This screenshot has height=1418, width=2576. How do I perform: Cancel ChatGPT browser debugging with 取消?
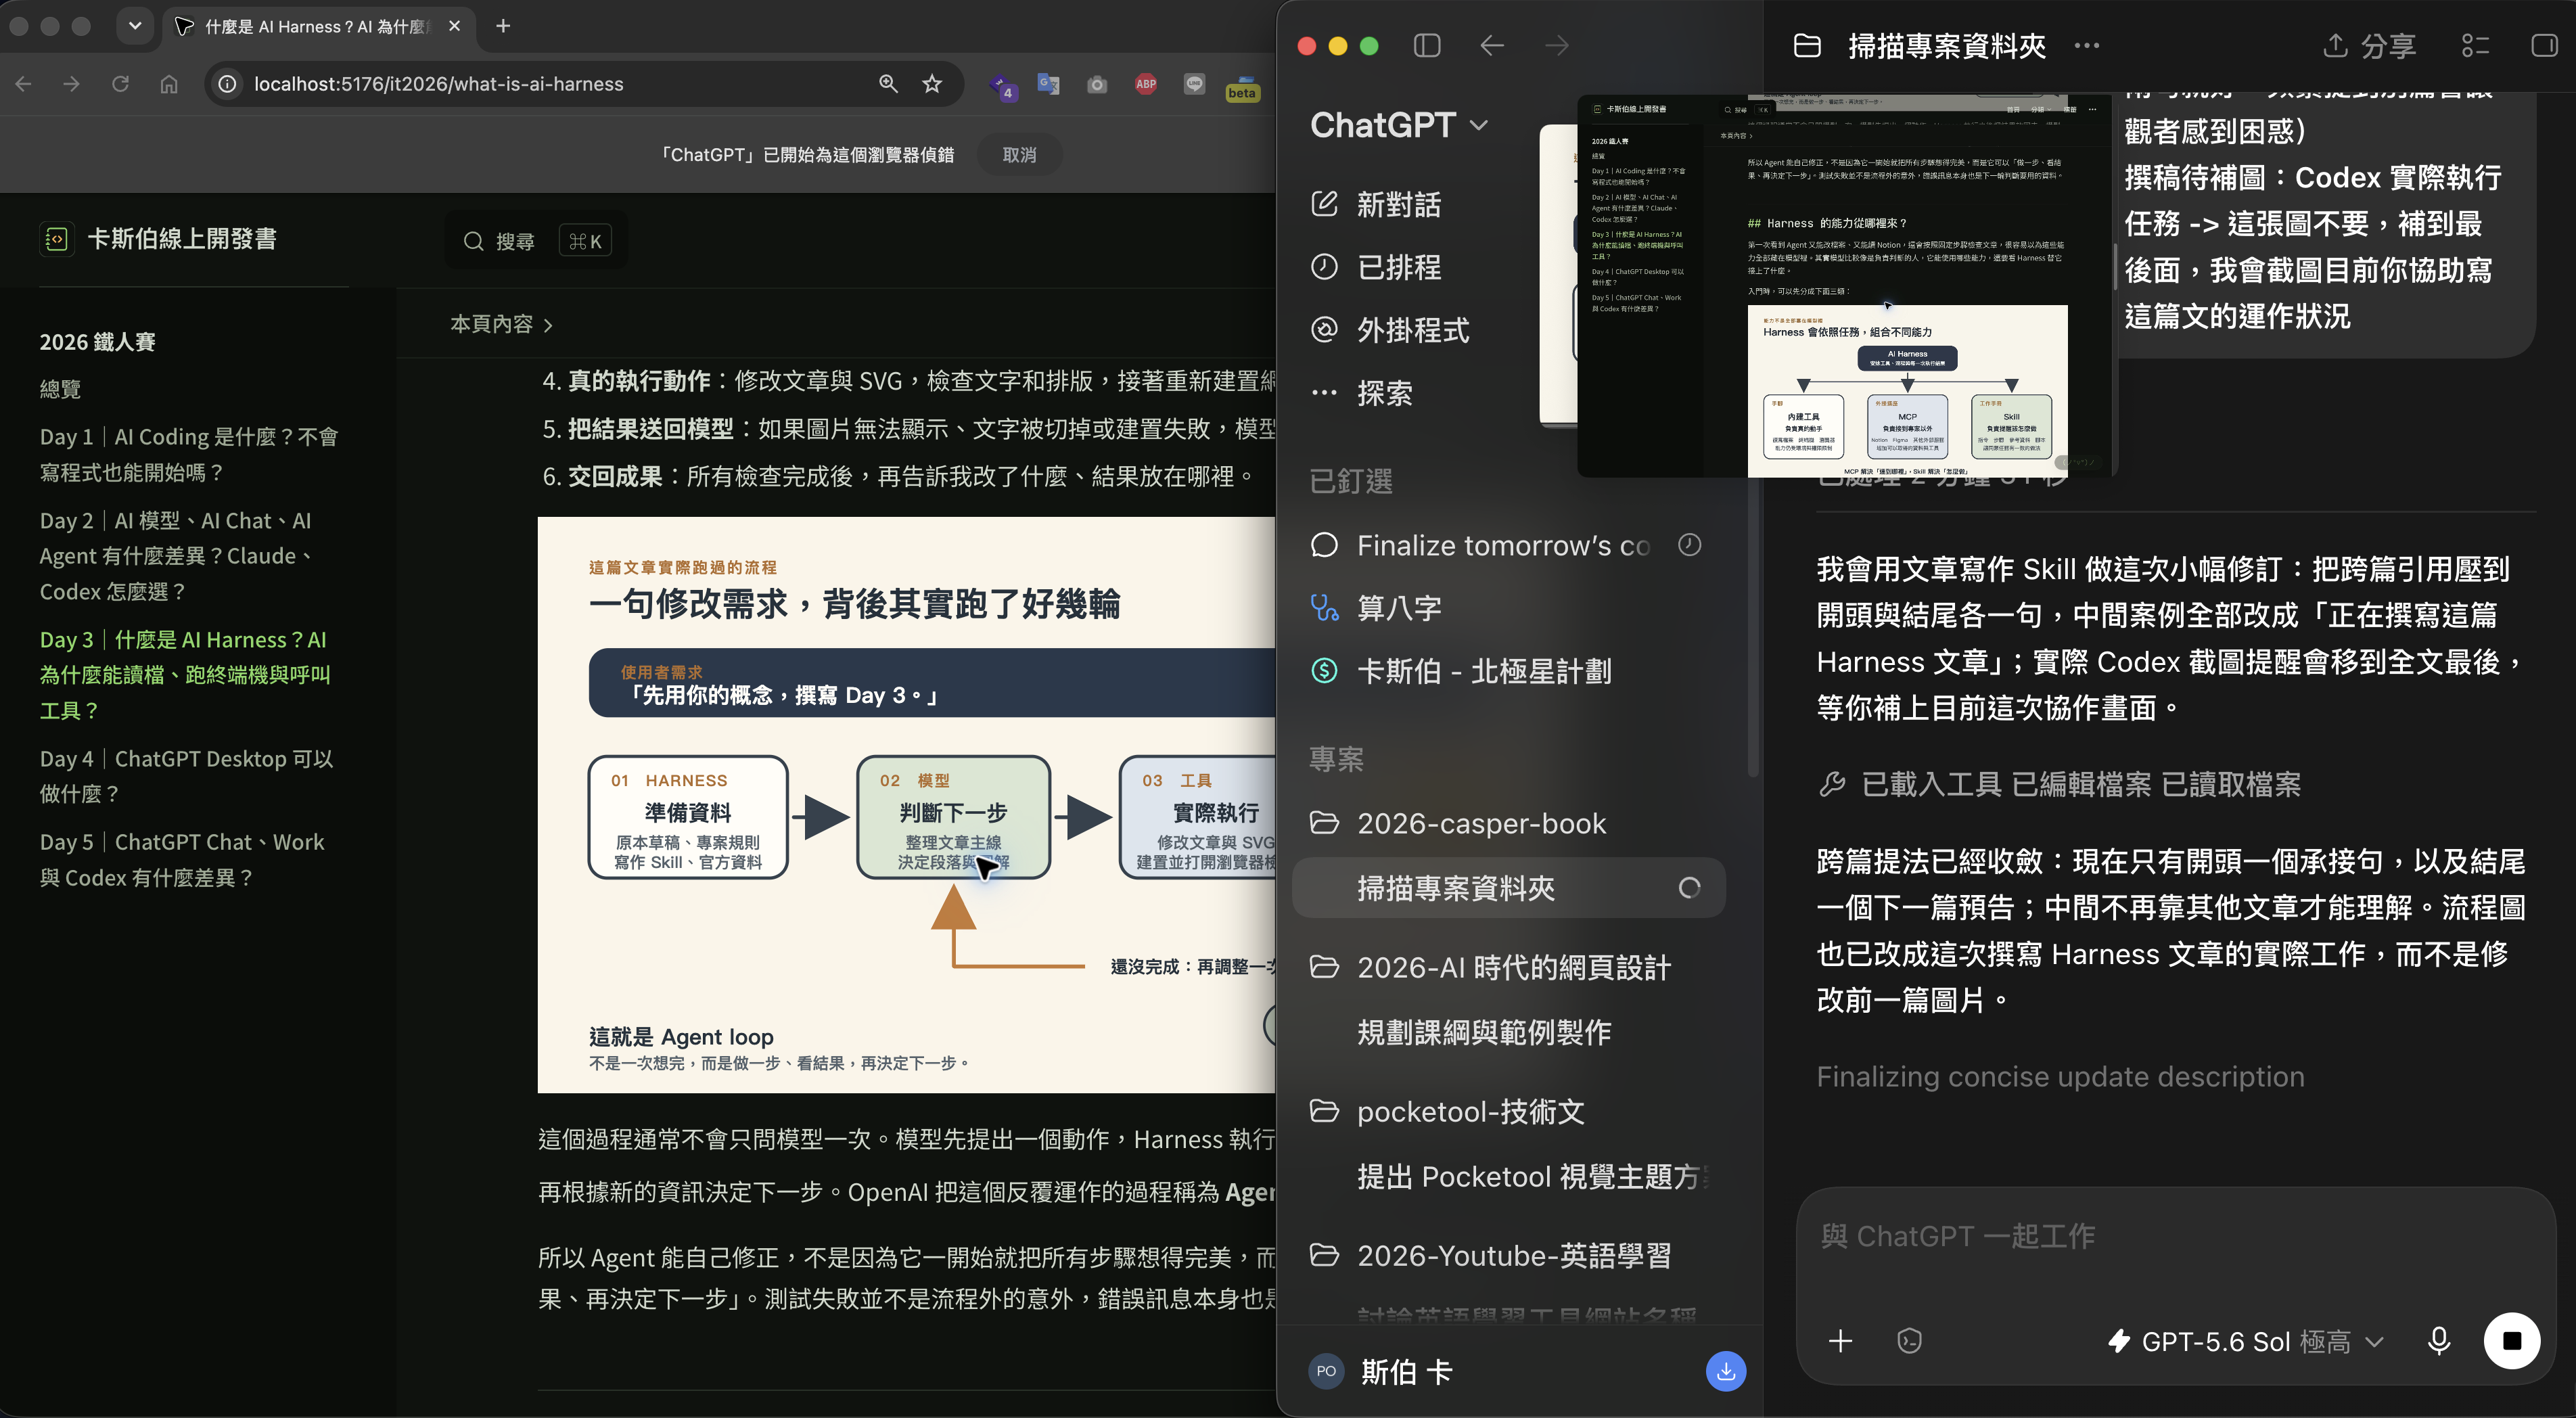(x=1019, y=155)
